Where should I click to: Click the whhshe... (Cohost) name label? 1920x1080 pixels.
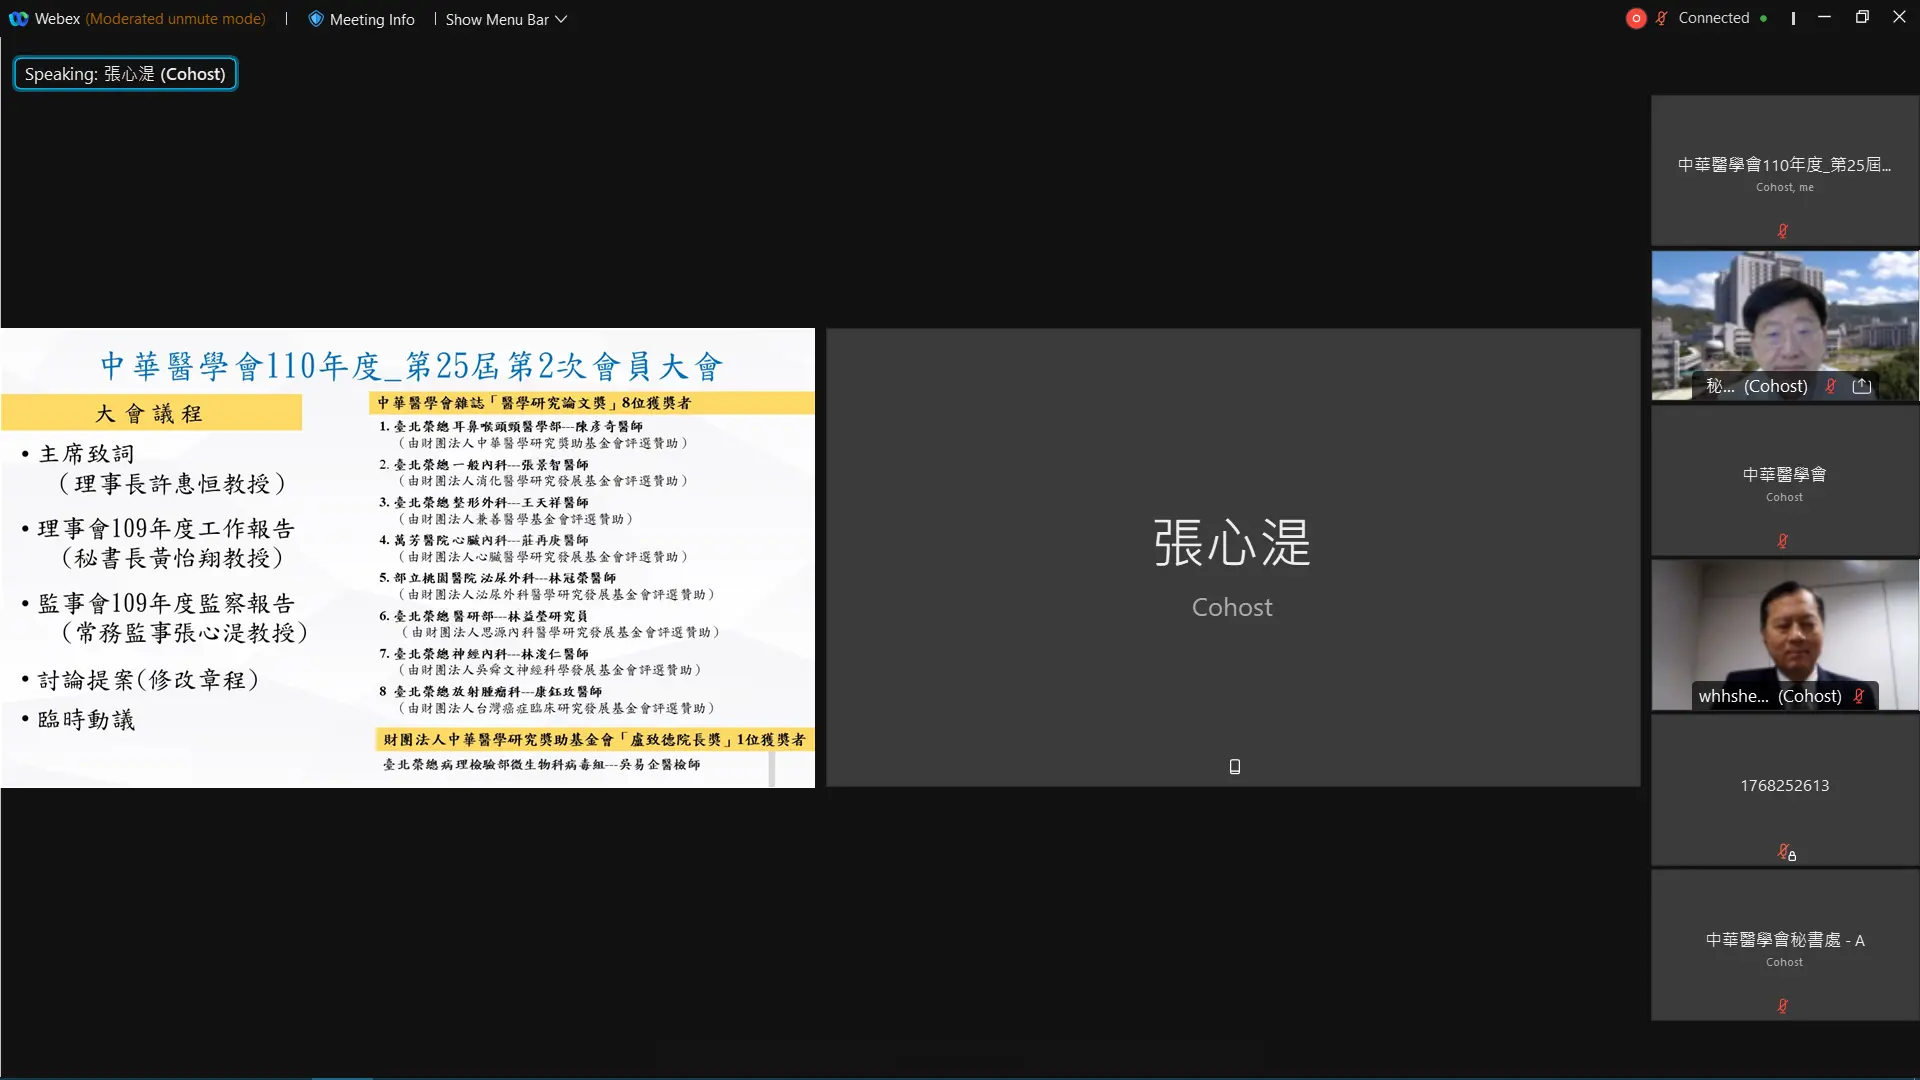click(1771, 696)
